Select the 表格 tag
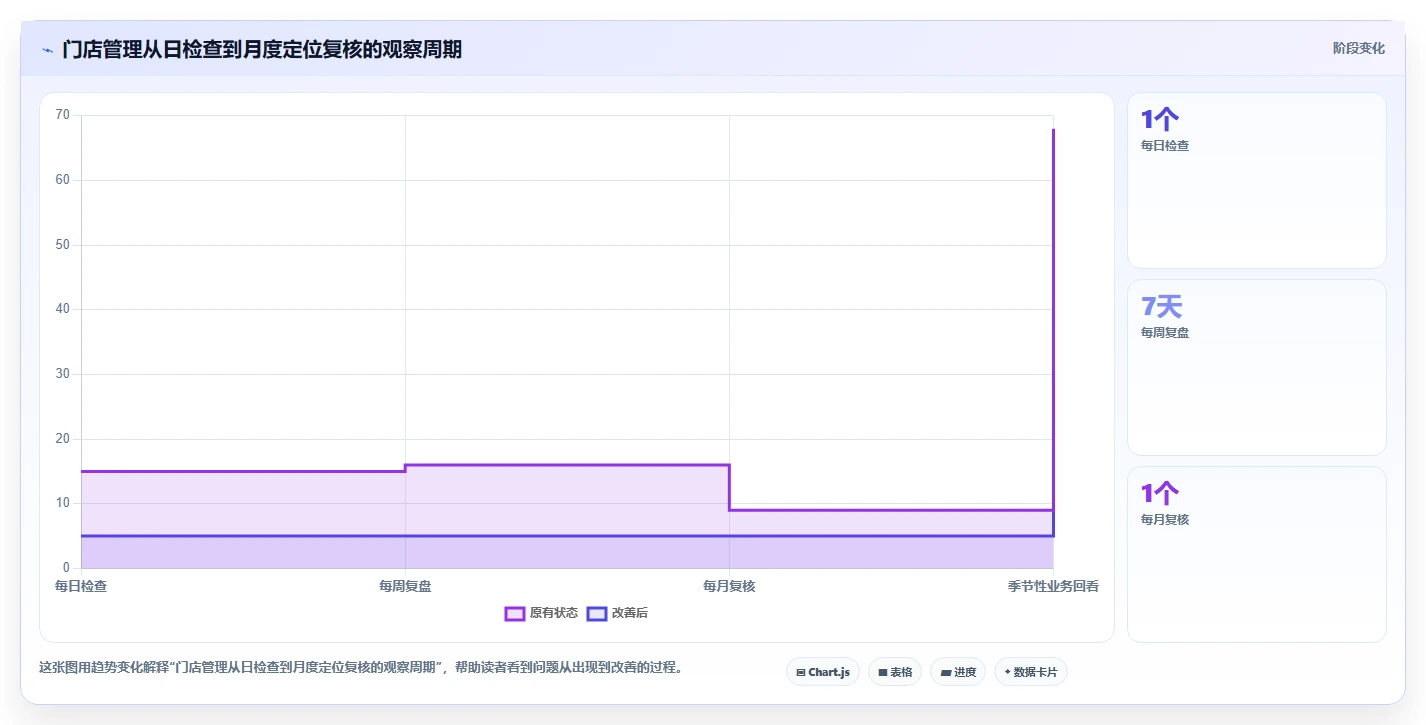Image resolution: width=1426 pixels, height=725 pixels. point(894,672)
